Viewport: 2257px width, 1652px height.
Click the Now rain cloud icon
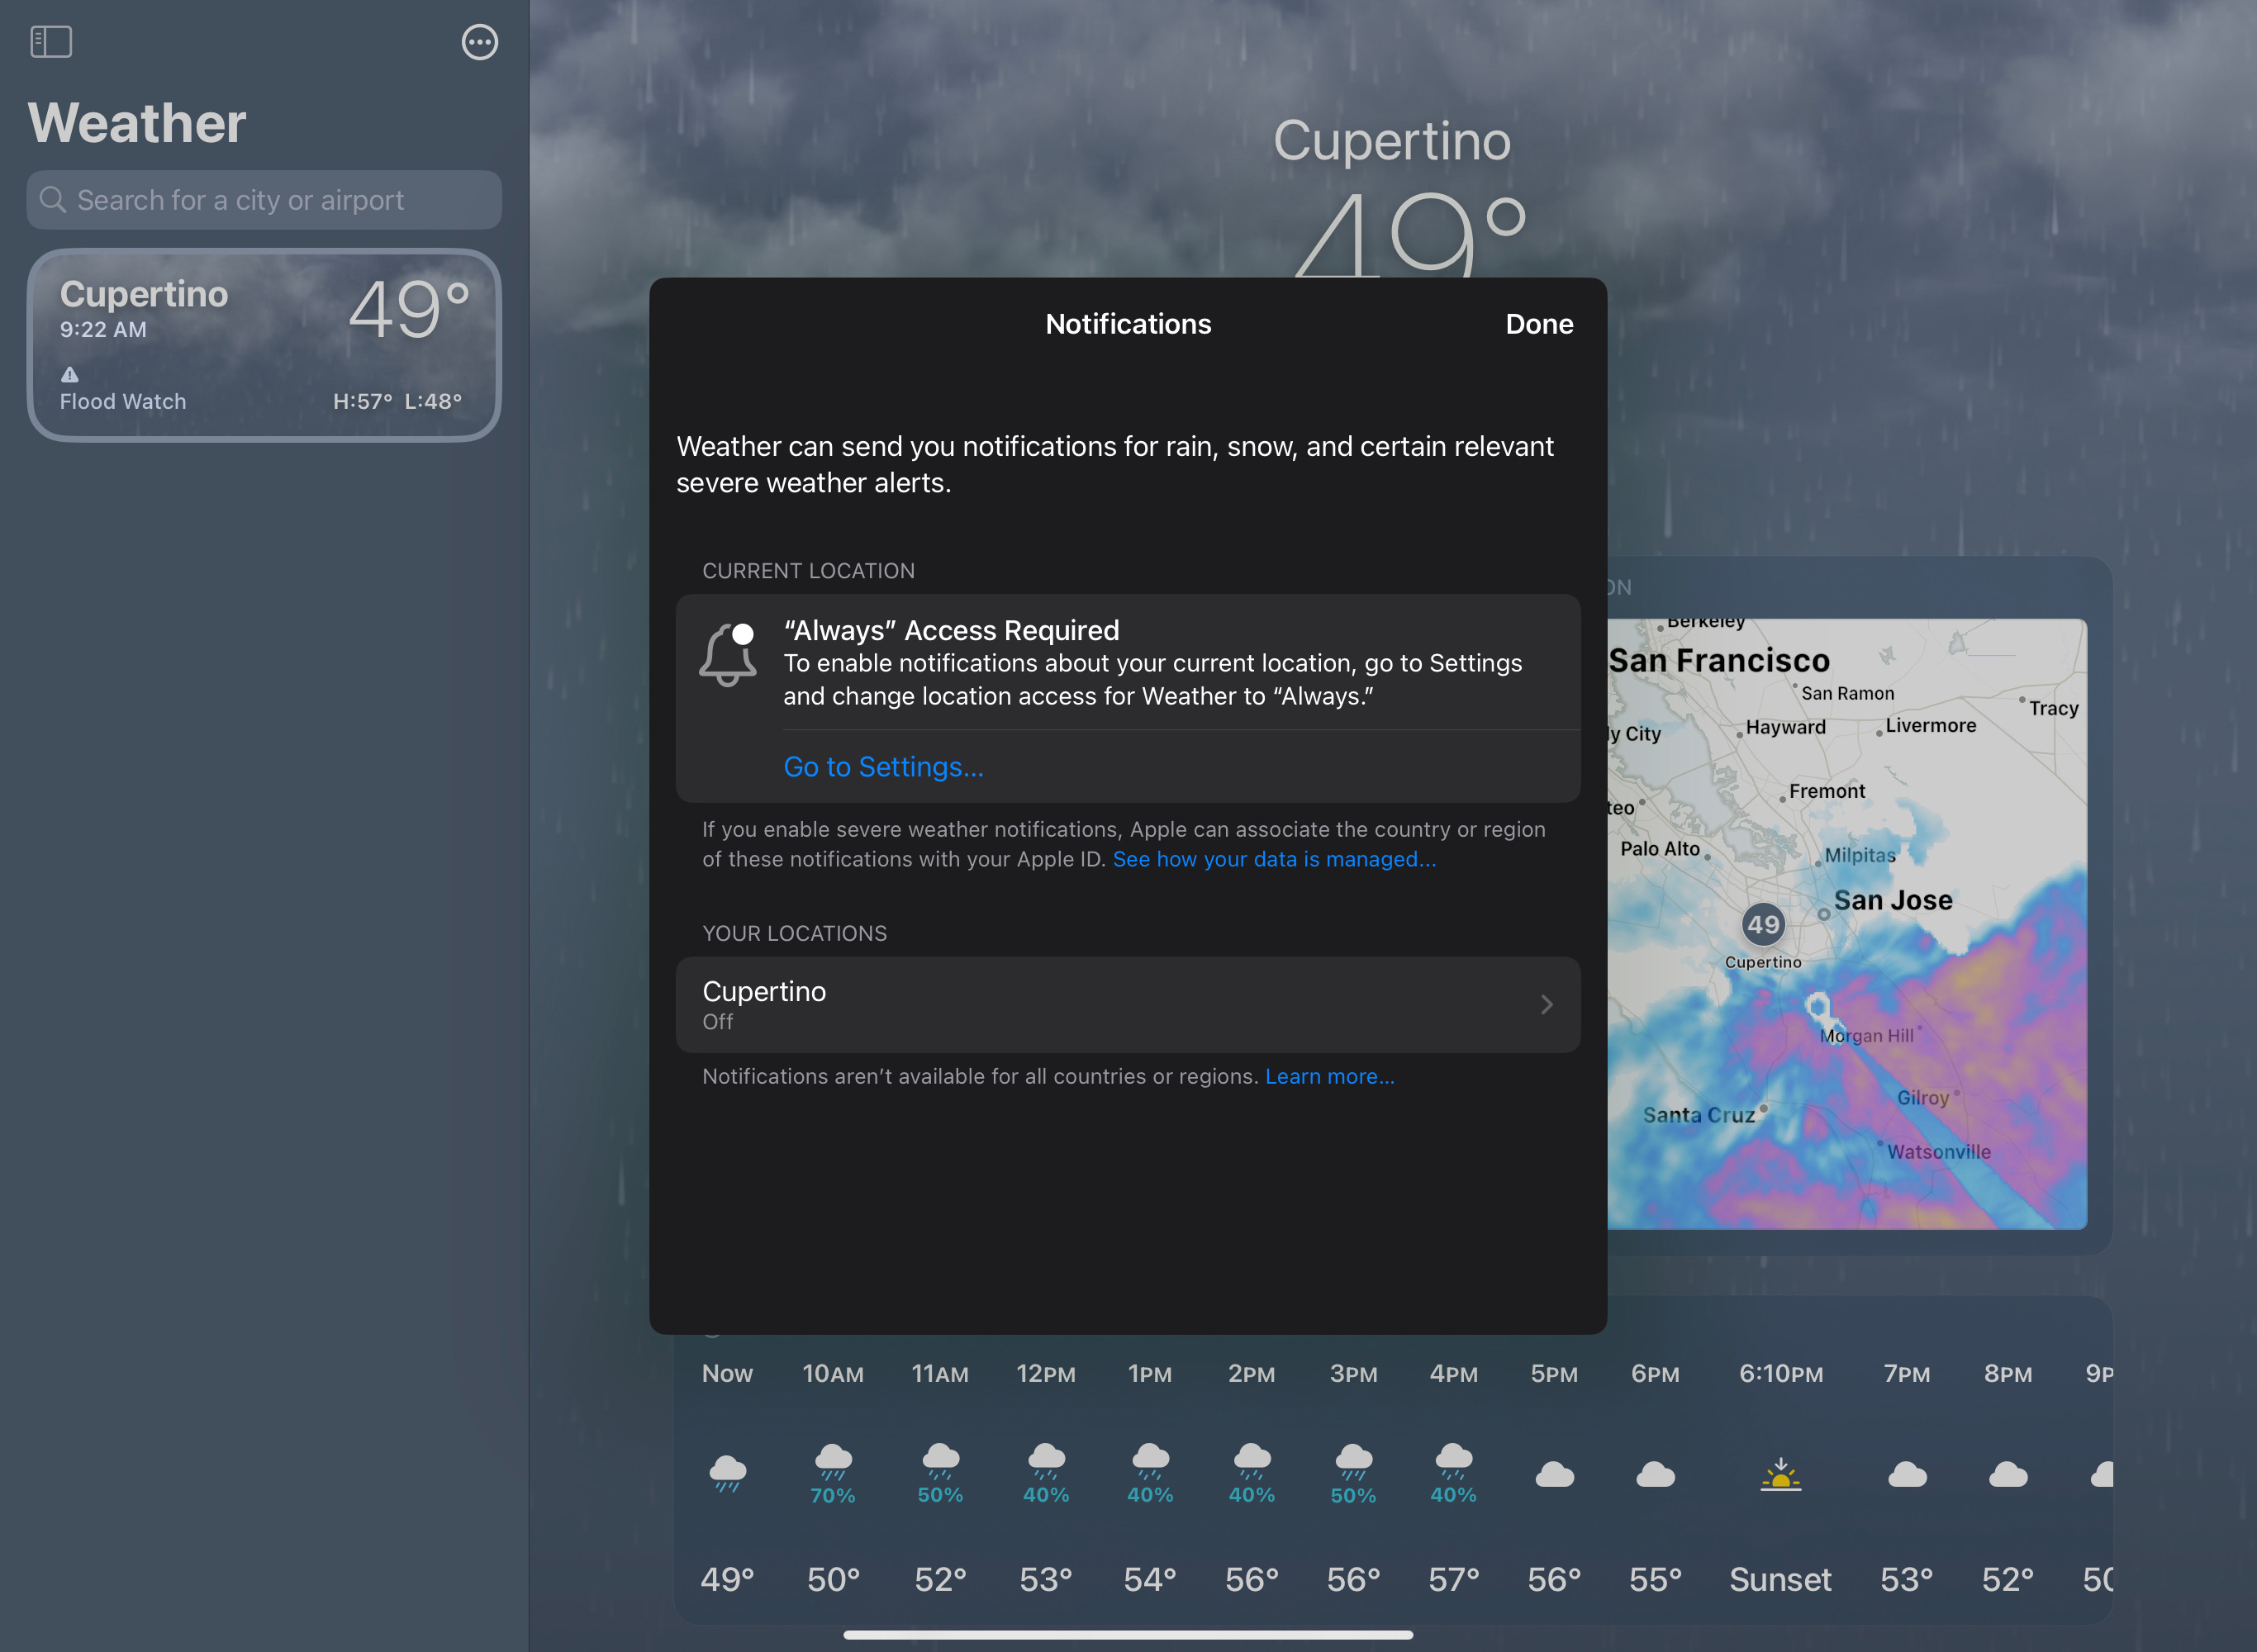pos(727,1473)
